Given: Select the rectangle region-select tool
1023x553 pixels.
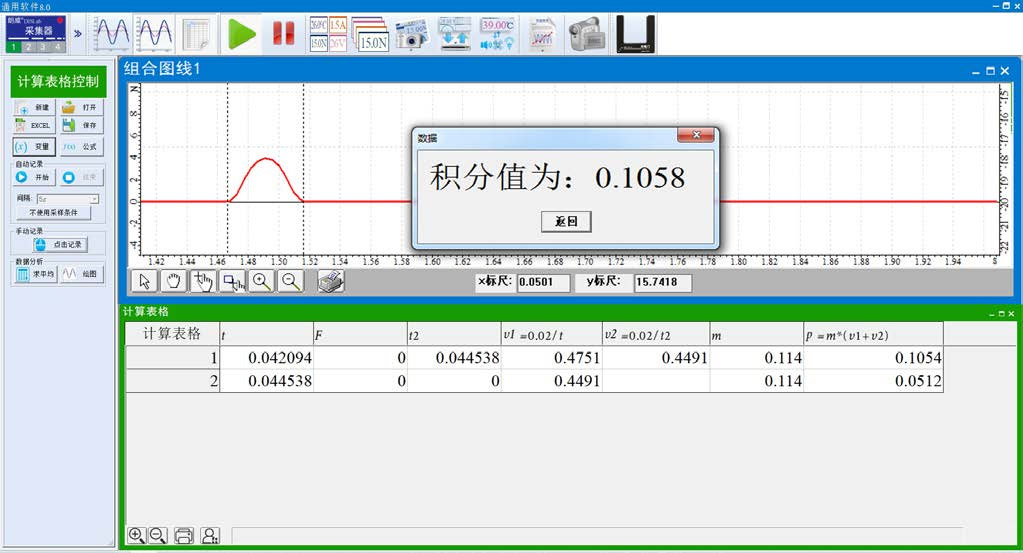Looking at the screenshot, I should click(x=233, y=282).
